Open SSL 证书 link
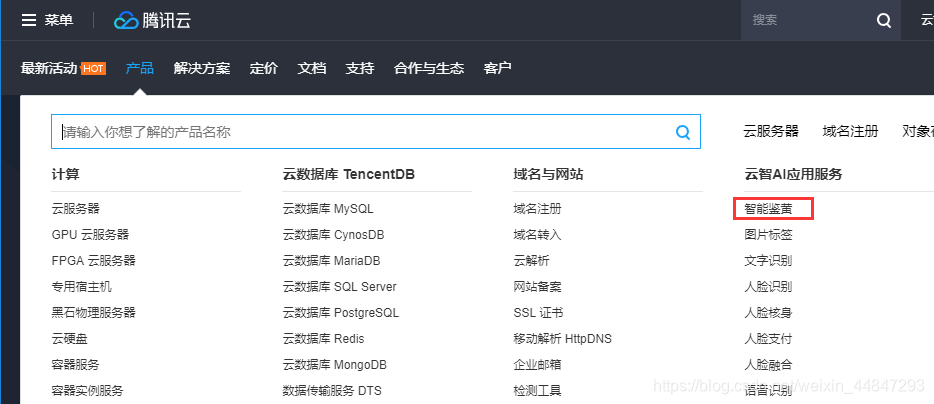This screenshot has height=404, width=934. coord(538,312)
